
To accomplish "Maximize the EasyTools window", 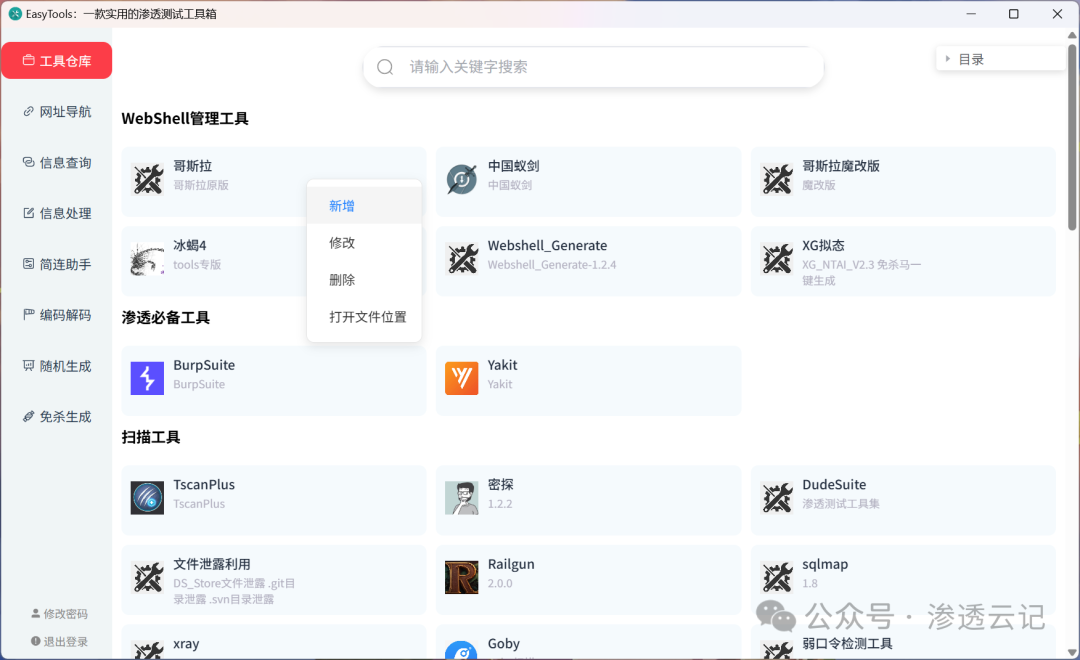I will tap(1013, 14).
